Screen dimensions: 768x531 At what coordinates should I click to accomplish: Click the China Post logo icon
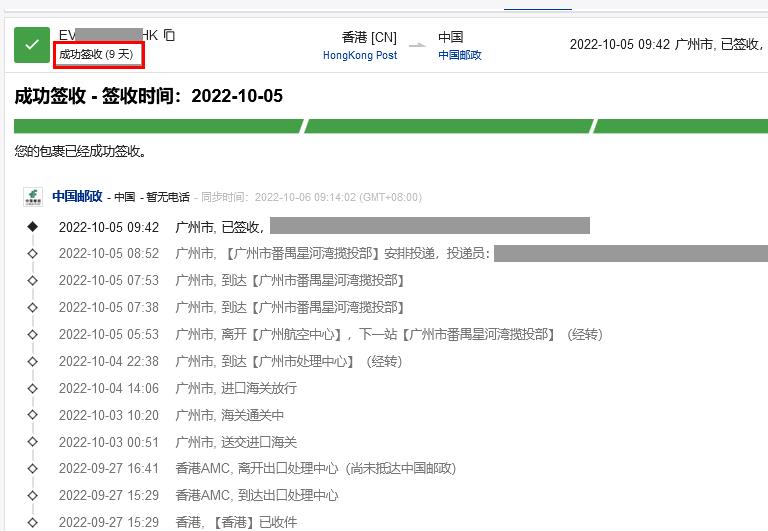click(33, 196)
